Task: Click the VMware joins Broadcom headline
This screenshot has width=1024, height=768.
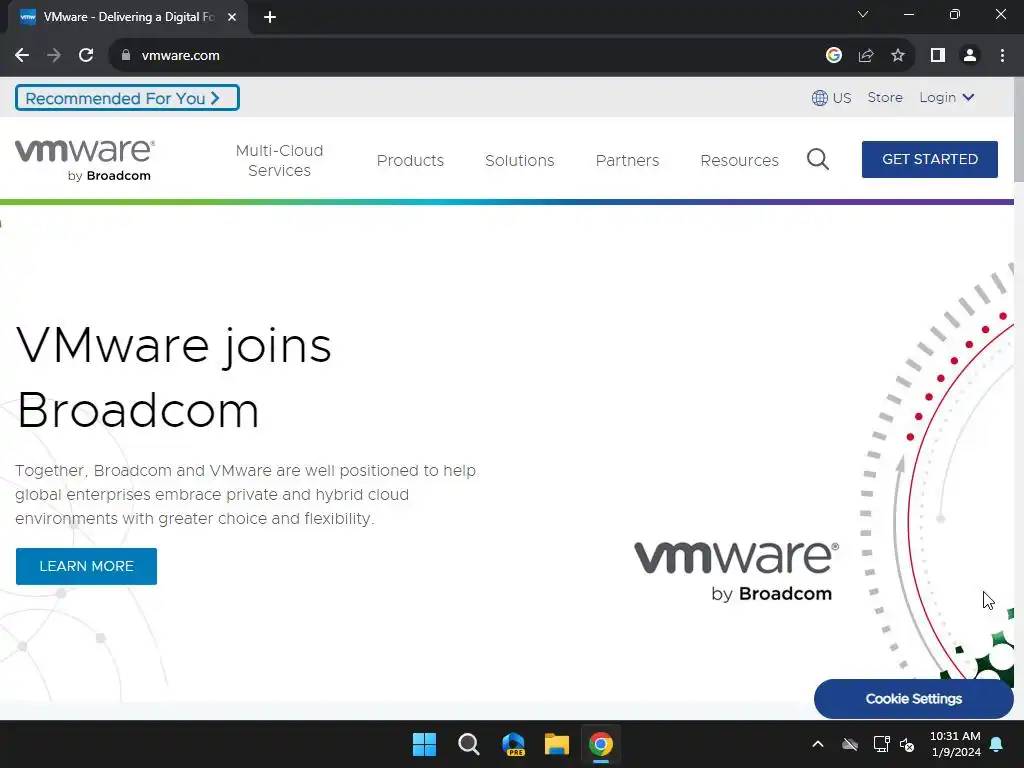Action: (x=174, y=377)
